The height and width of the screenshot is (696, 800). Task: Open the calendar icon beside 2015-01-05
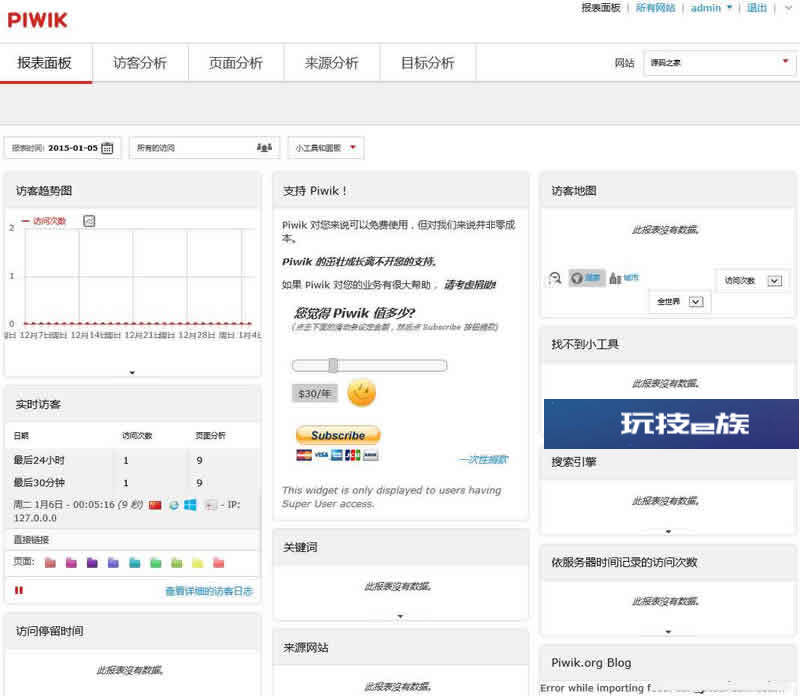pyautogui.click(x=107, y=148)
